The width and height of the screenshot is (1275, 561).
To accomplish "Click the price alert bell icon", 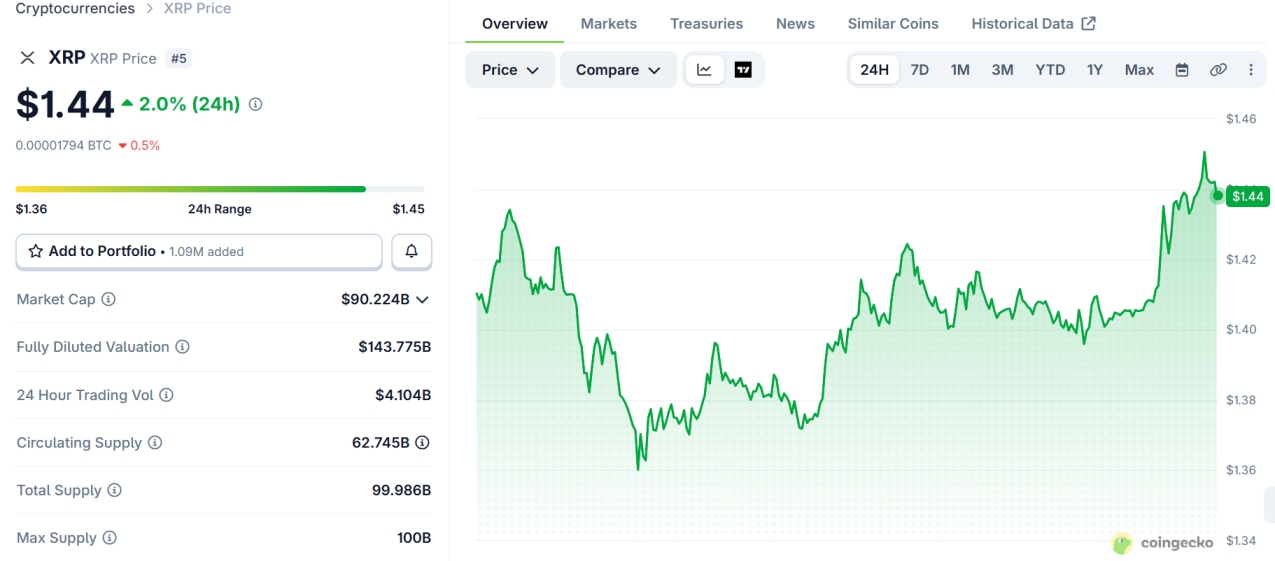I will (x=411, y=251).
